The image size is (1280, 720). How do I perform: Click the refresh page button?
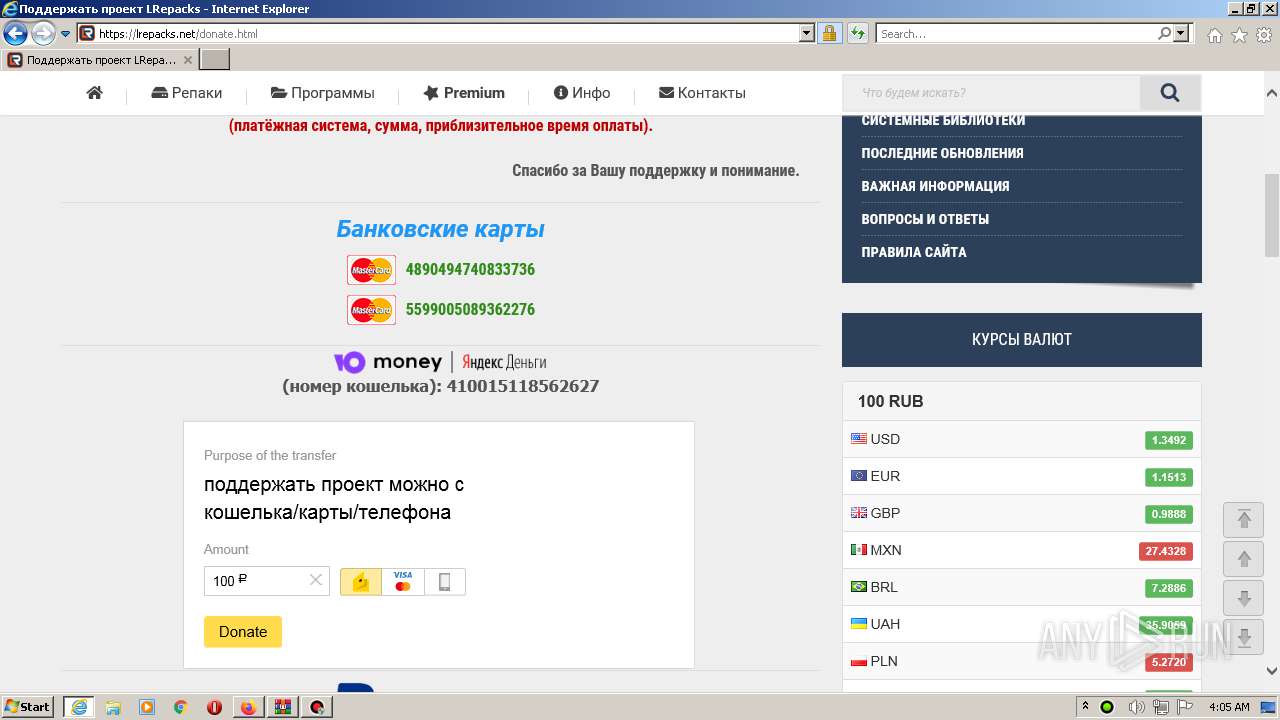pos(857,34)
